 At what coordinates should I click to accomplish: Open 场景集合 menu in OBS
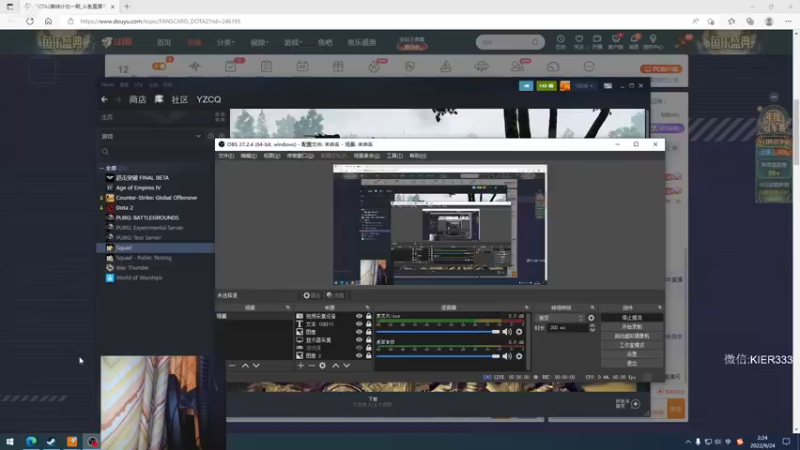click(366, 156)
